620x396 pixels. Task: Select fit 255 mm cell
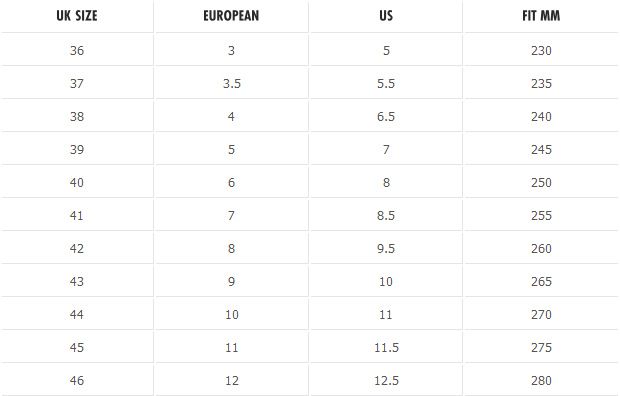click(x=541, y=215)
